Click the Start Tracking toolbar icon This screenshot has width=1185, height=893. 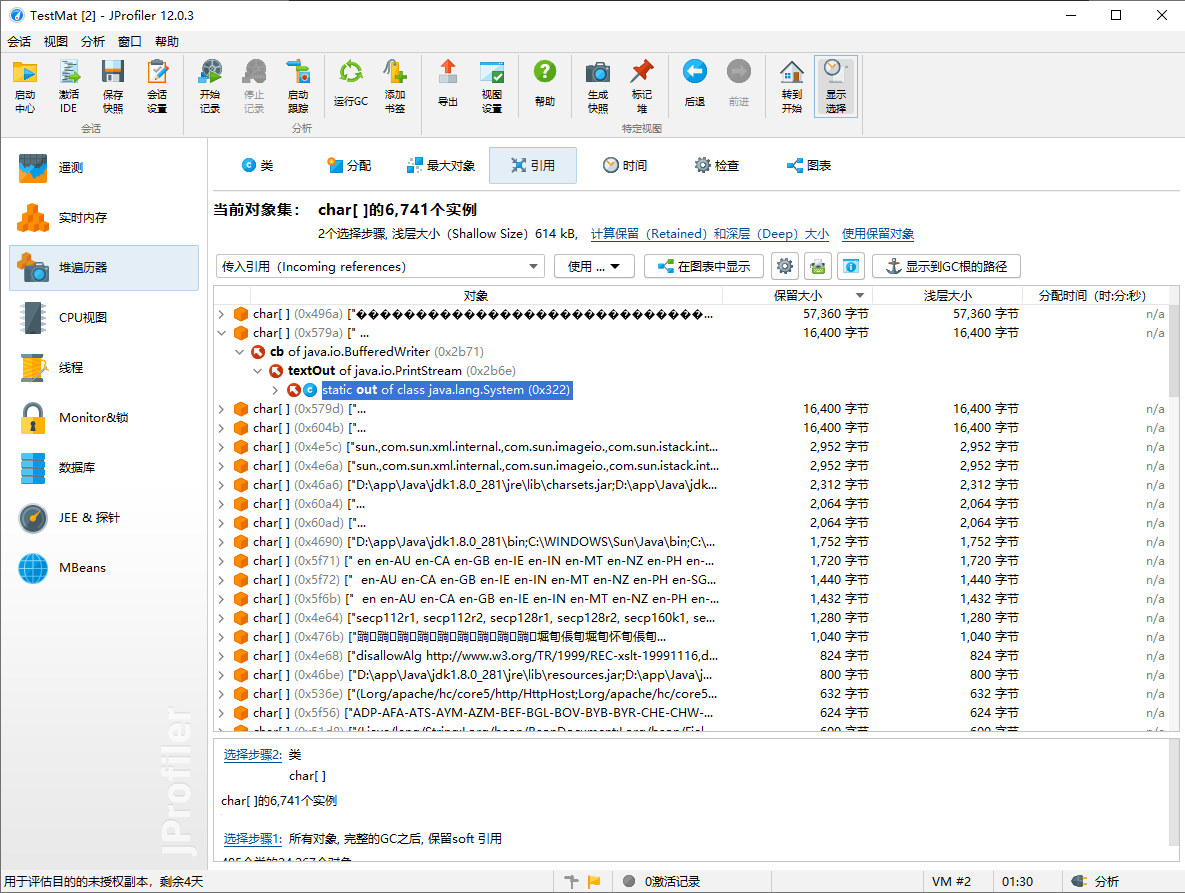point(298,86)
